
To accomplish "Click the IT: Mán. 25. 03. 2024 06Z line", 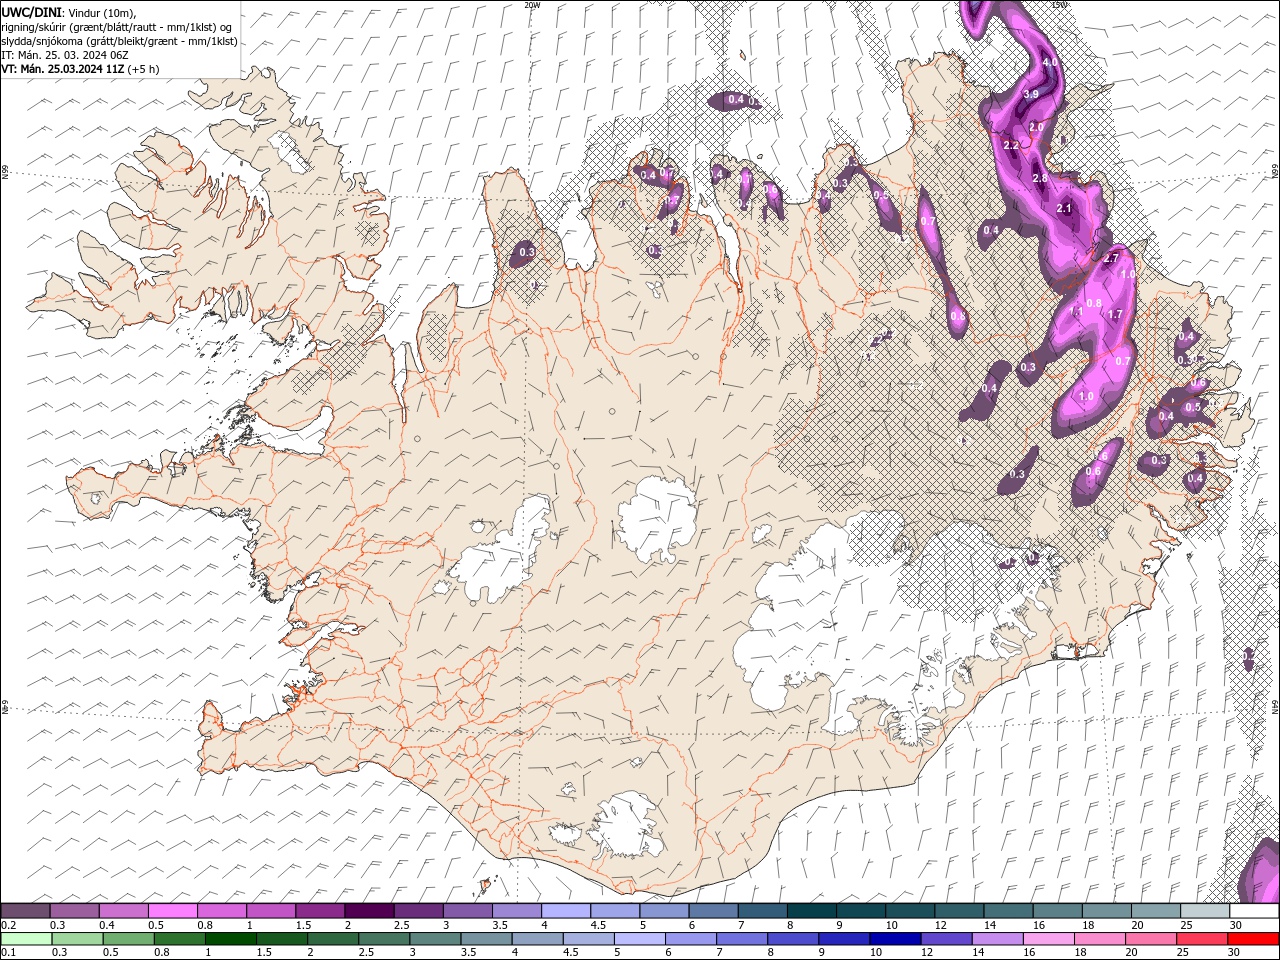I will coord(66,55).
